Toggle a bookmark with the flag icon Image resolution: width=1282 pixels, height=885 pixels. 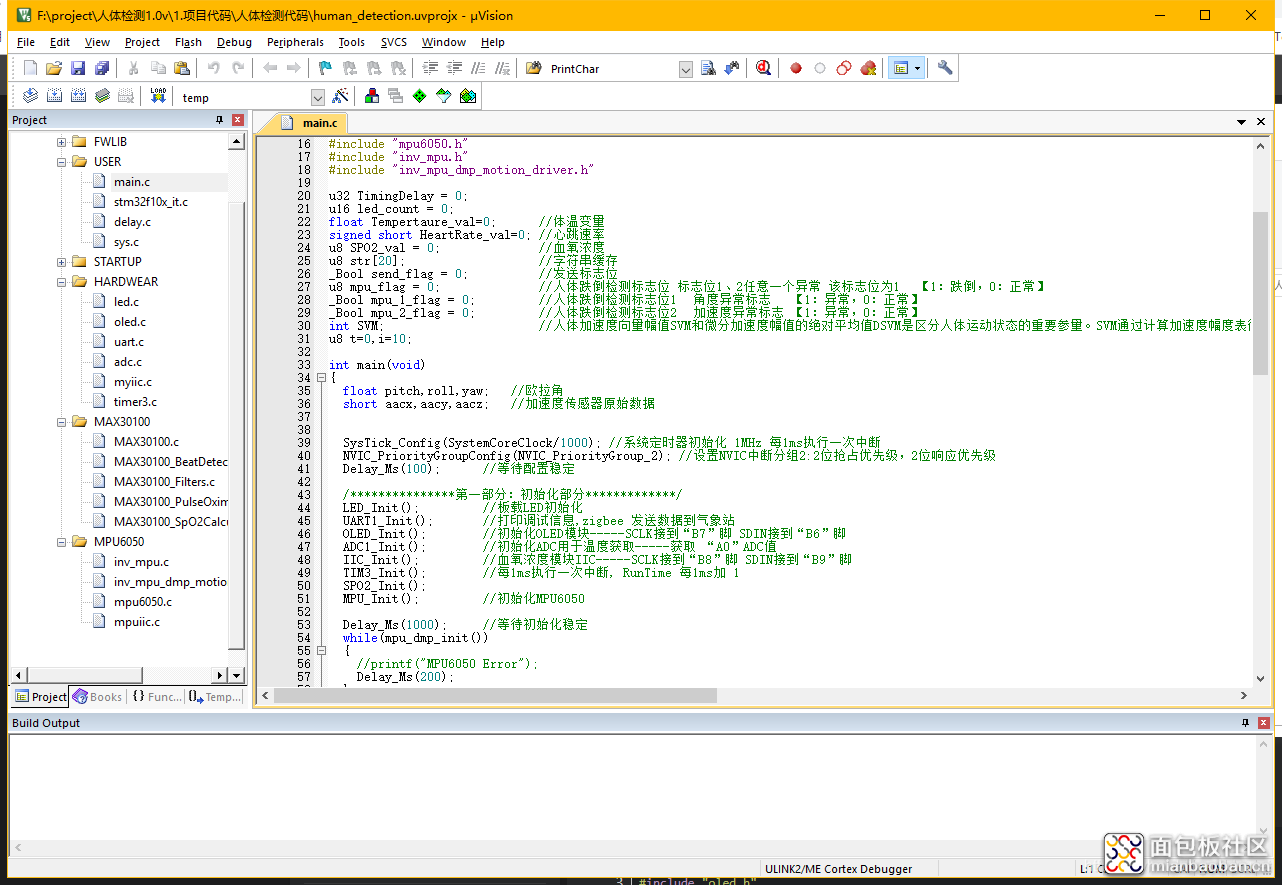click(325, 68)
